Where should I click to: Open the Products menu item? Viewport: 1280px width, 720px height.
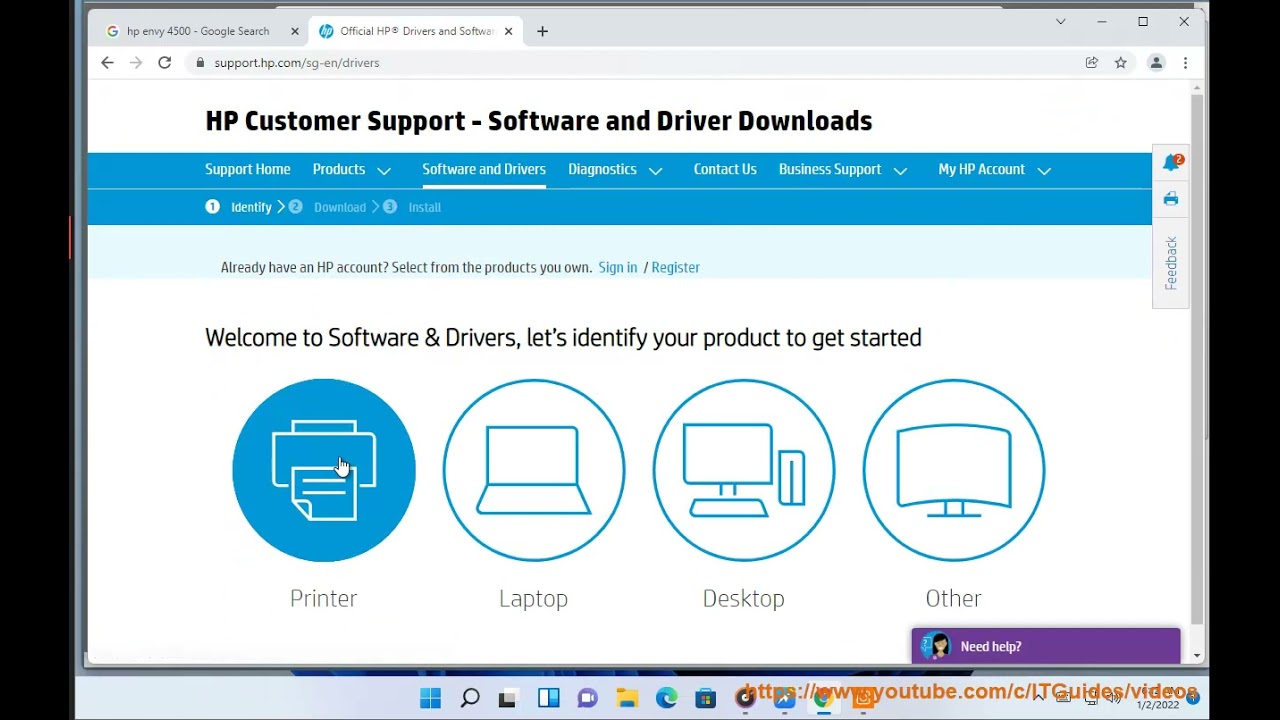pos(339,169)
